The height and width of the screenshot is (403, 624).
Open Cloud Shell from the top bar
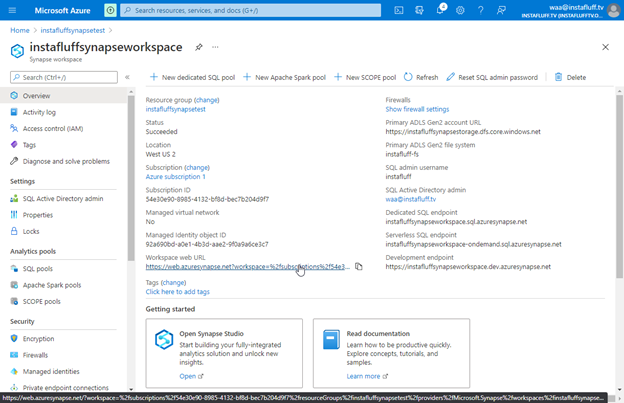point(399,10)
